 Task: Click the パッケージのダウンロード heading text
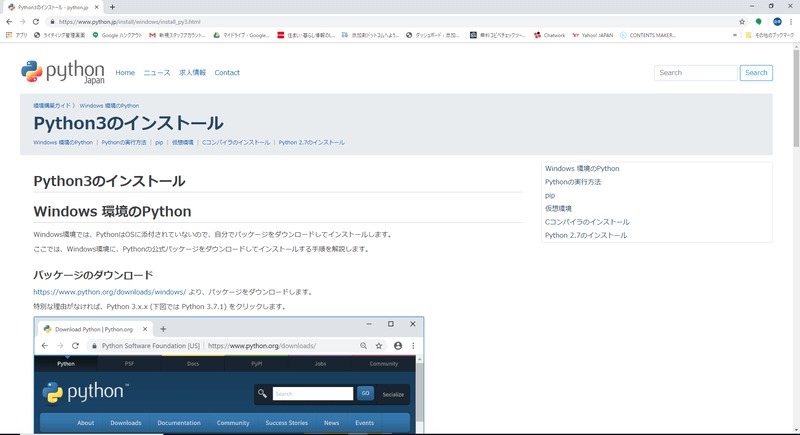click(x=93, y=275)
